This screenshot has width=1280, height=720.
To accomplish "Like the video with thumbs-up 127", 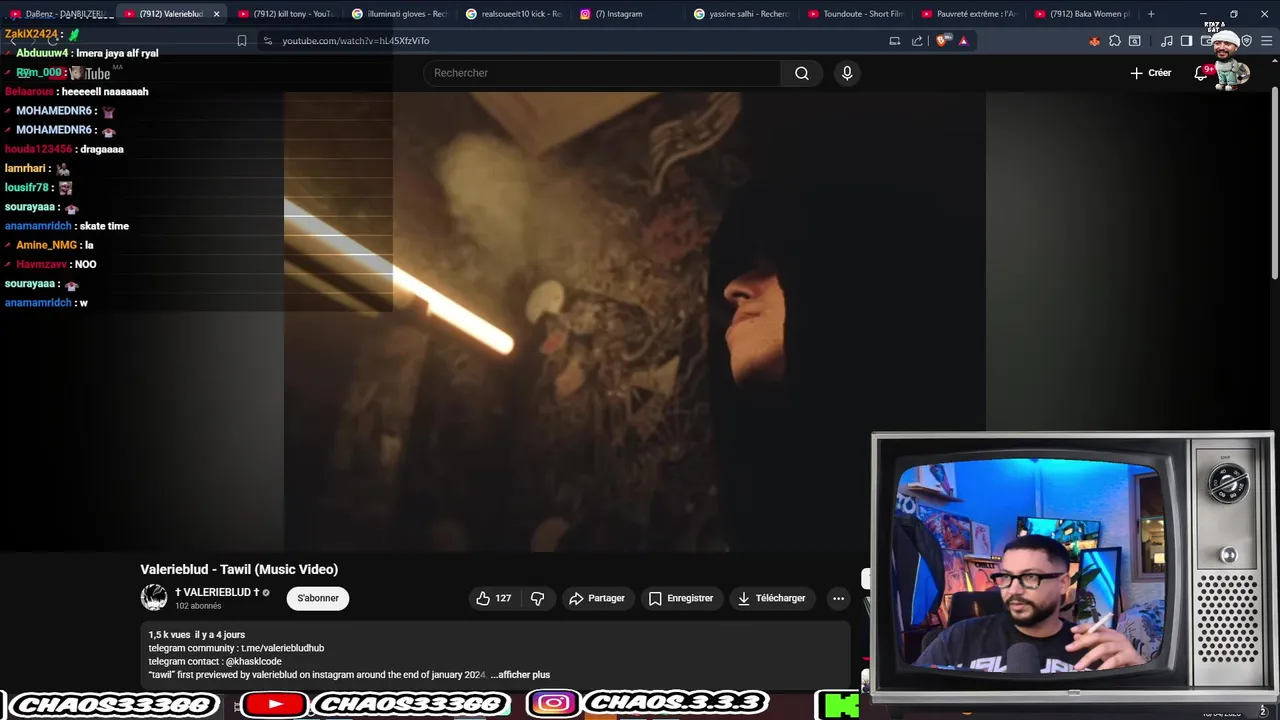I will coord(494,598).
